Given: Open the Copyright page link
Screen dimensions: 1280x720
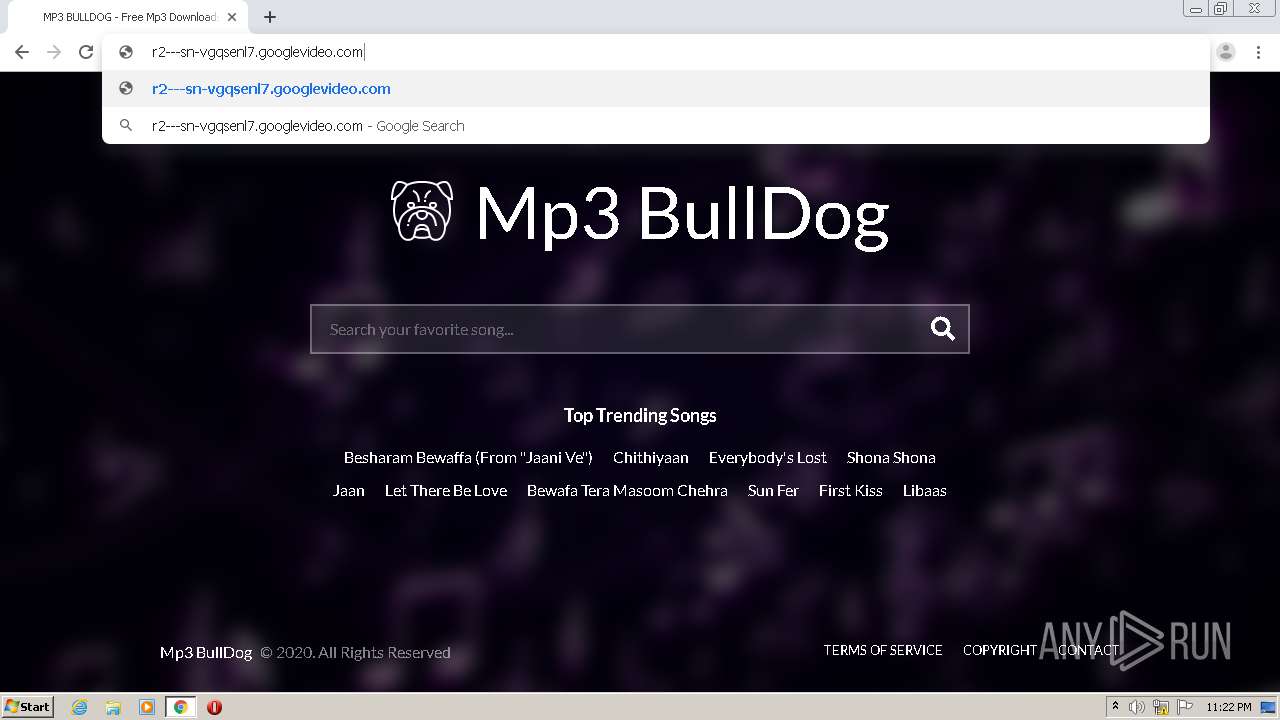Looking at the screenshot, I should [1000, 650].
